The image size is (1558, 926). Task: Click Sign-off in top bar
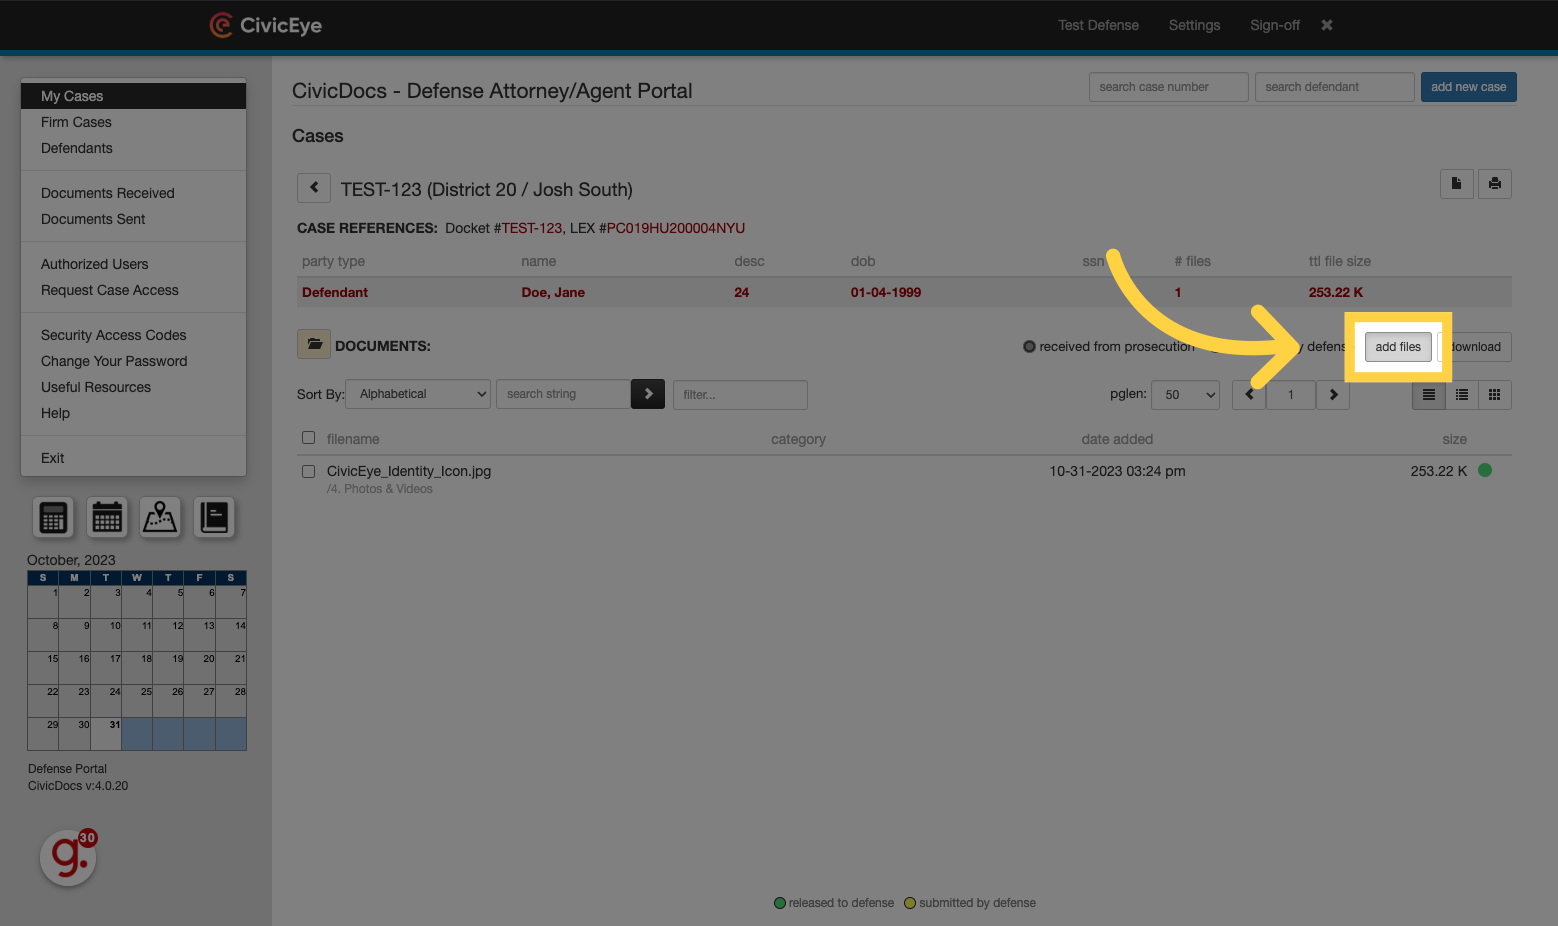[x=1275, y=25]
